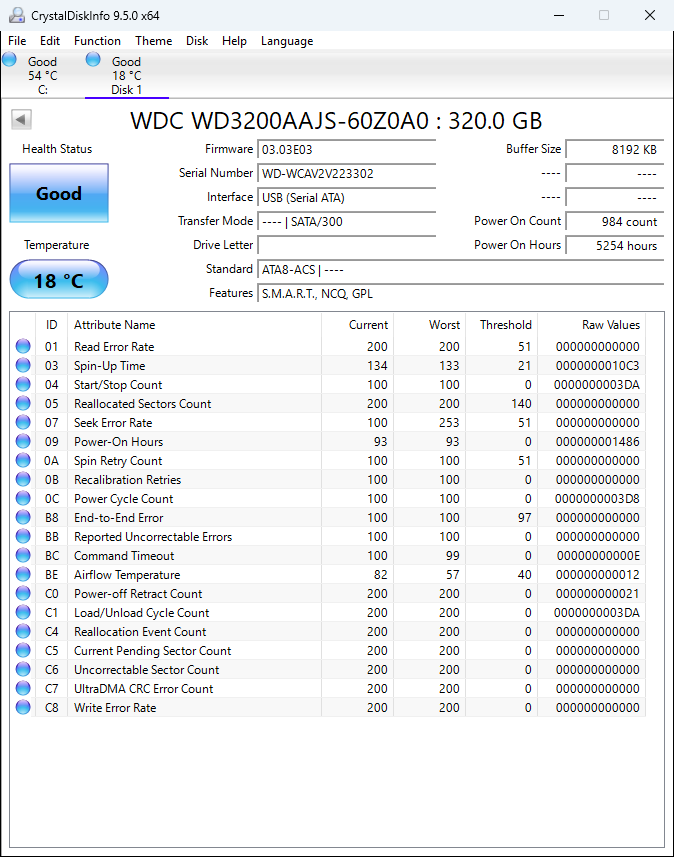Click the status orb for Spin Retry Count
This screenshot has width=674, height=857.
click(23, 460)
